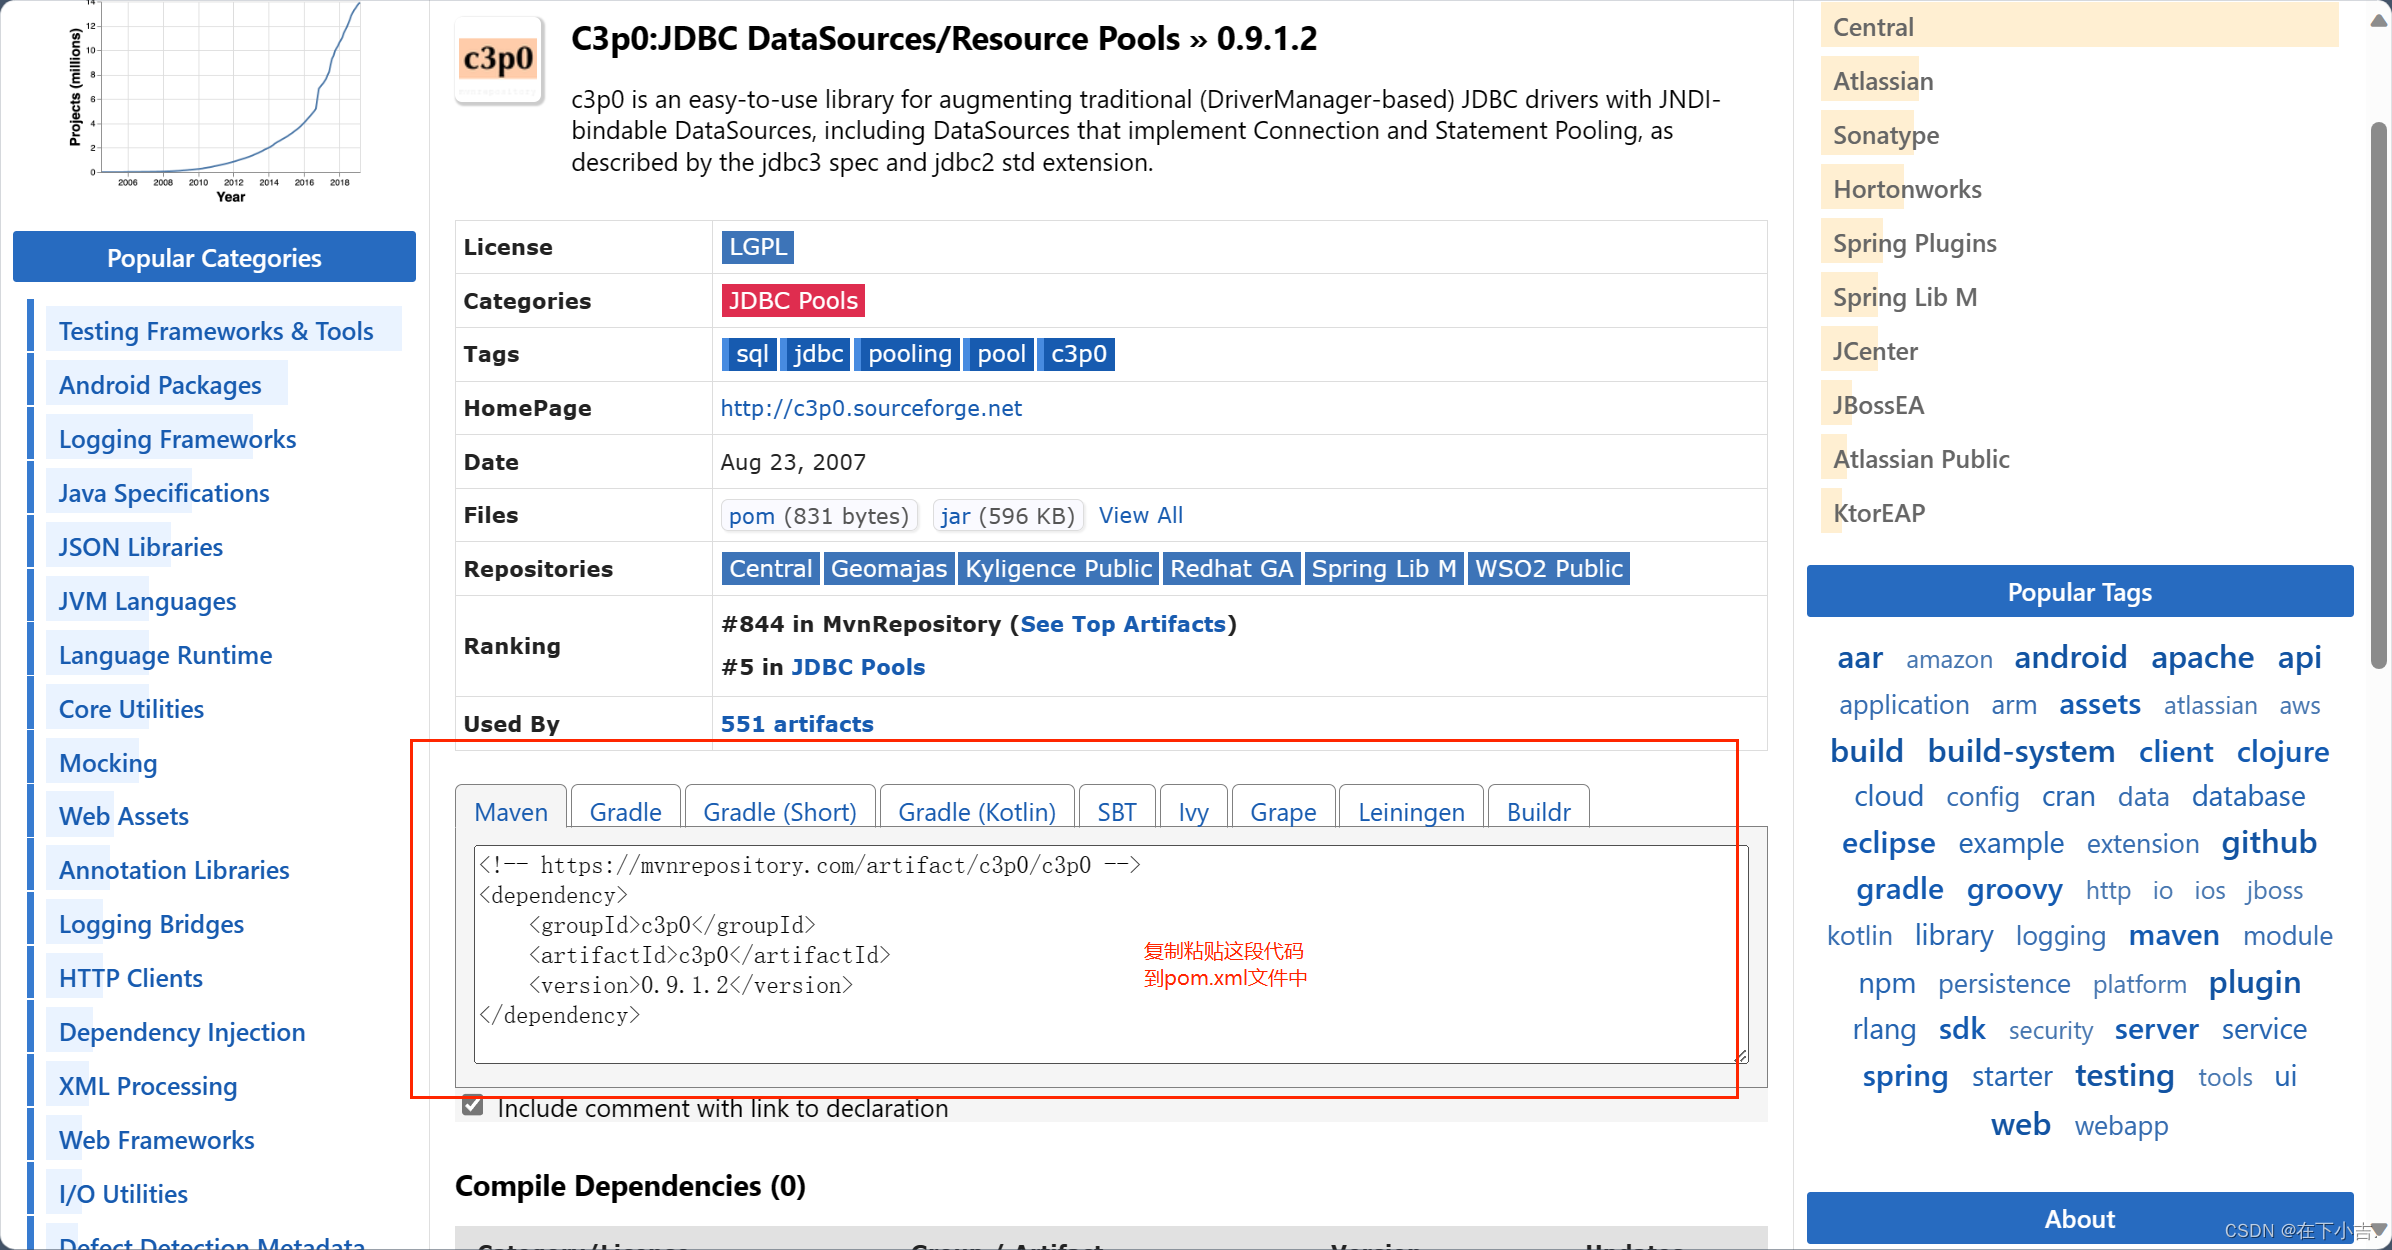2392x1250 pixels.
Task: Open the Gradle (Kotlin) tab
Action: point(977,811)
